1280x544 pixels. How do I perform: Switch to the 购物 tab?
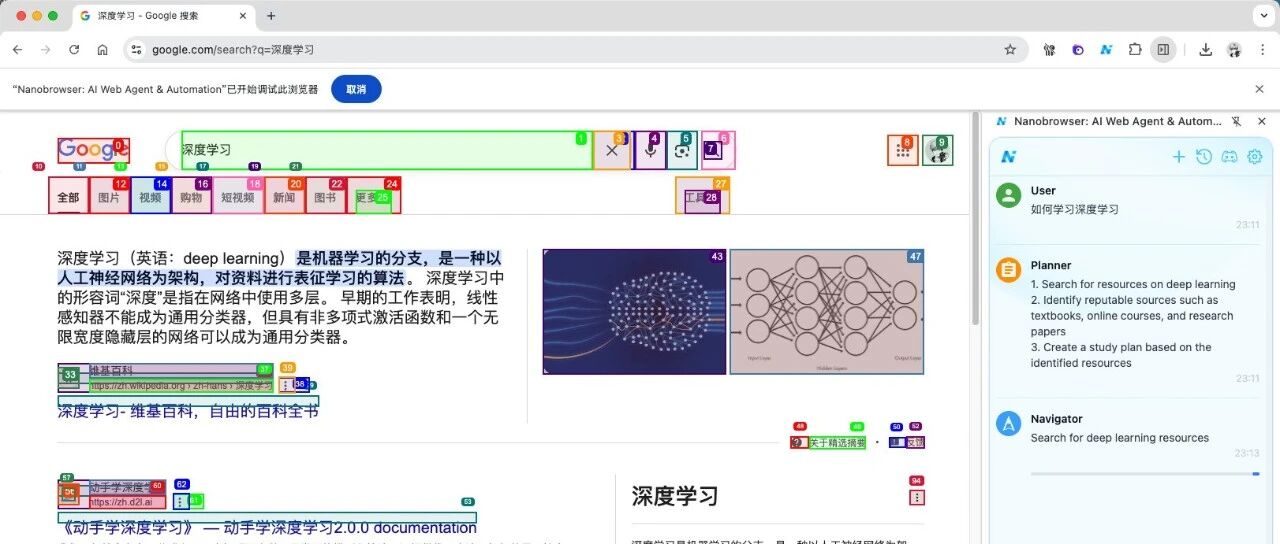click(191, 197)
